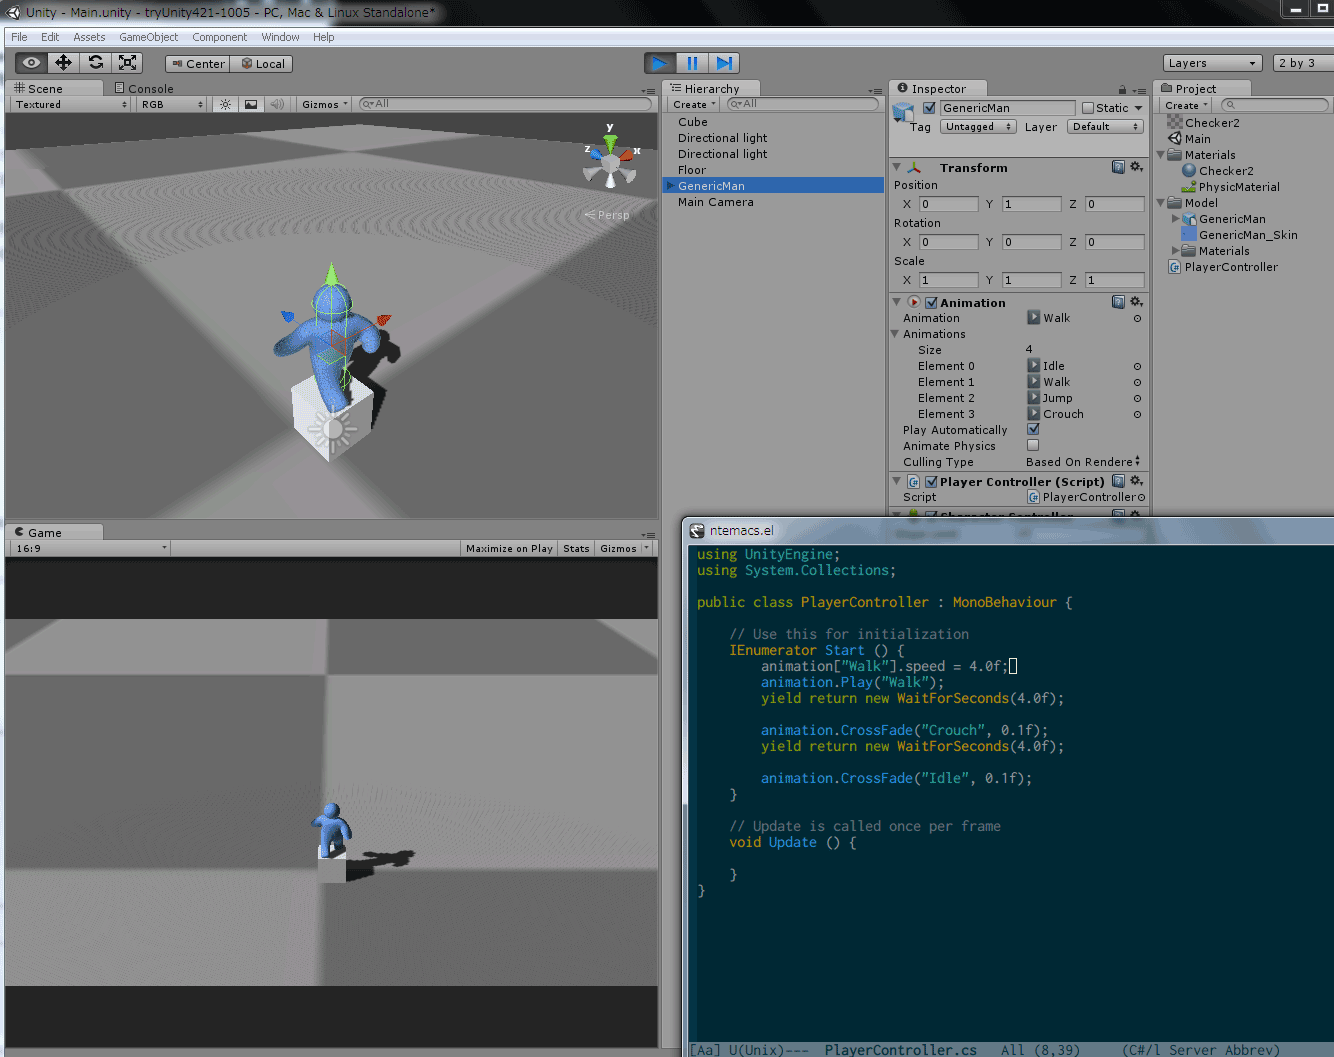The width and height of the screenshot is (1334, 1057).
Task: Expand the Model folder in the Project panel
Action: (1160, 202)
